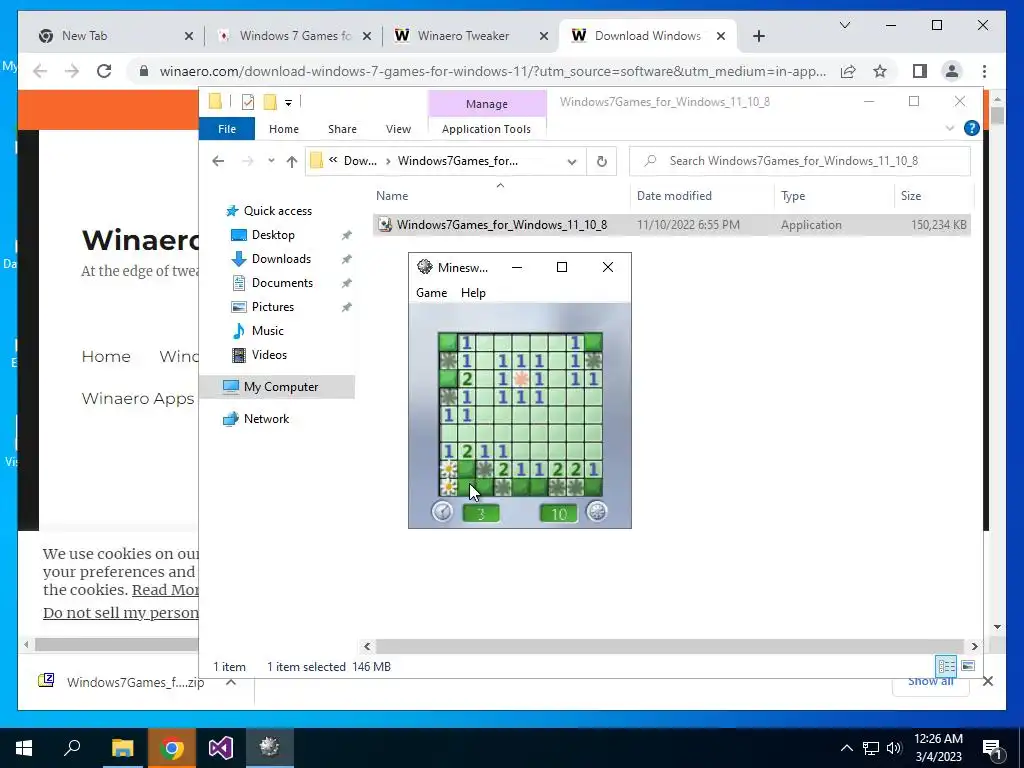Switch to View ribbon tab

click(x=398, y=129)
